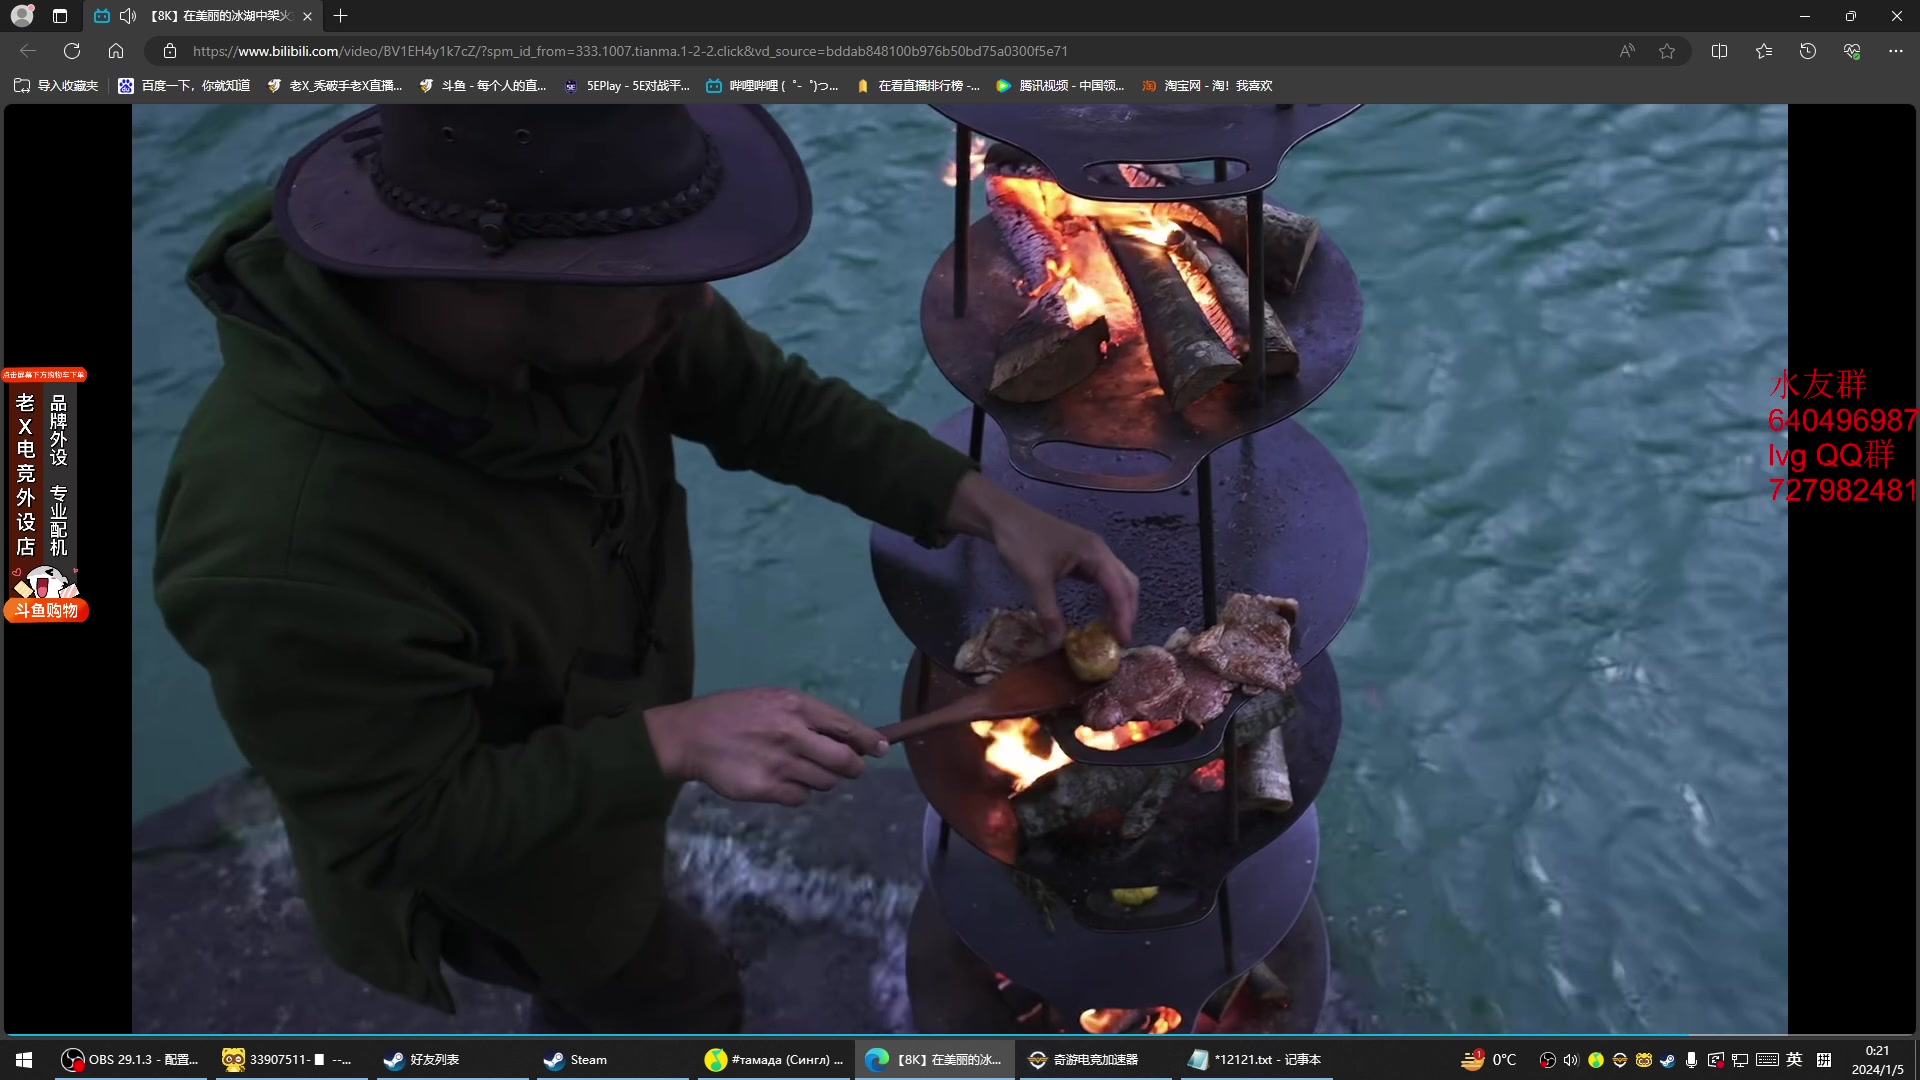Open the browser profile avatar menu
The image size is (1920, 1080).
pos(22,16)
